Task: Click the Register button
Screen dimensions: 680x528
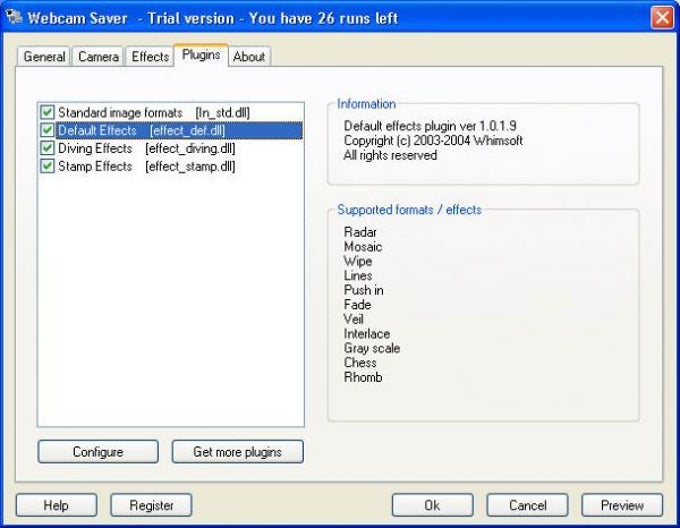Action: point(151,505)
